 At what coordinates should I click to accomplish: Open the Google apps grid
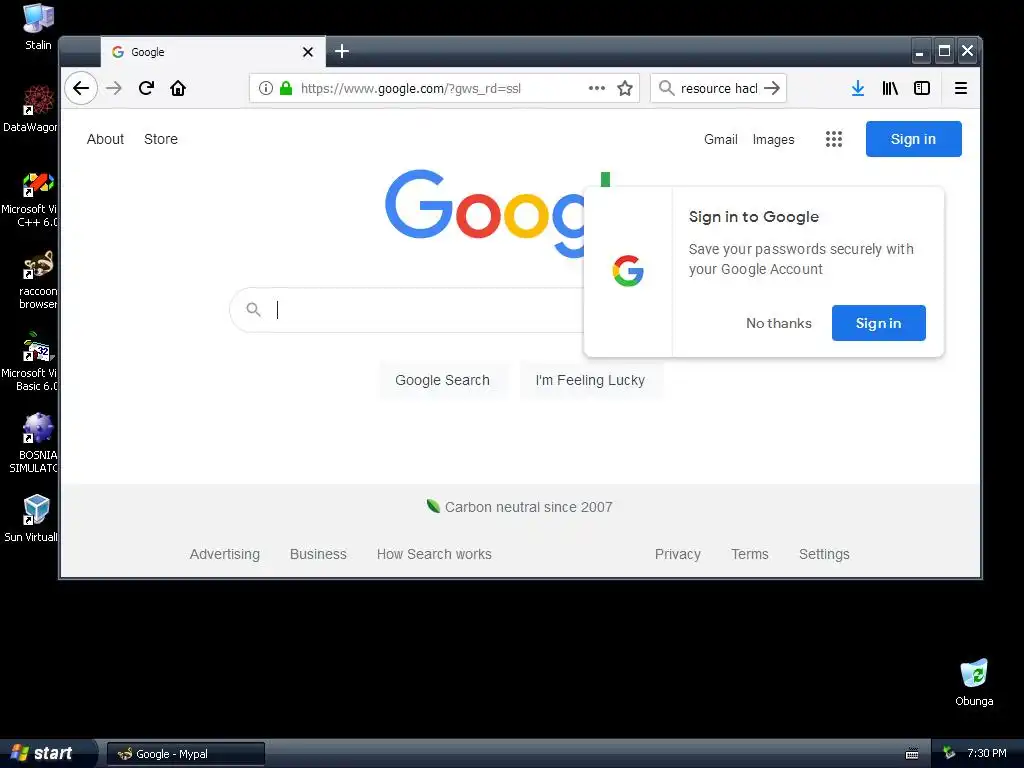(x=834, y=139)
